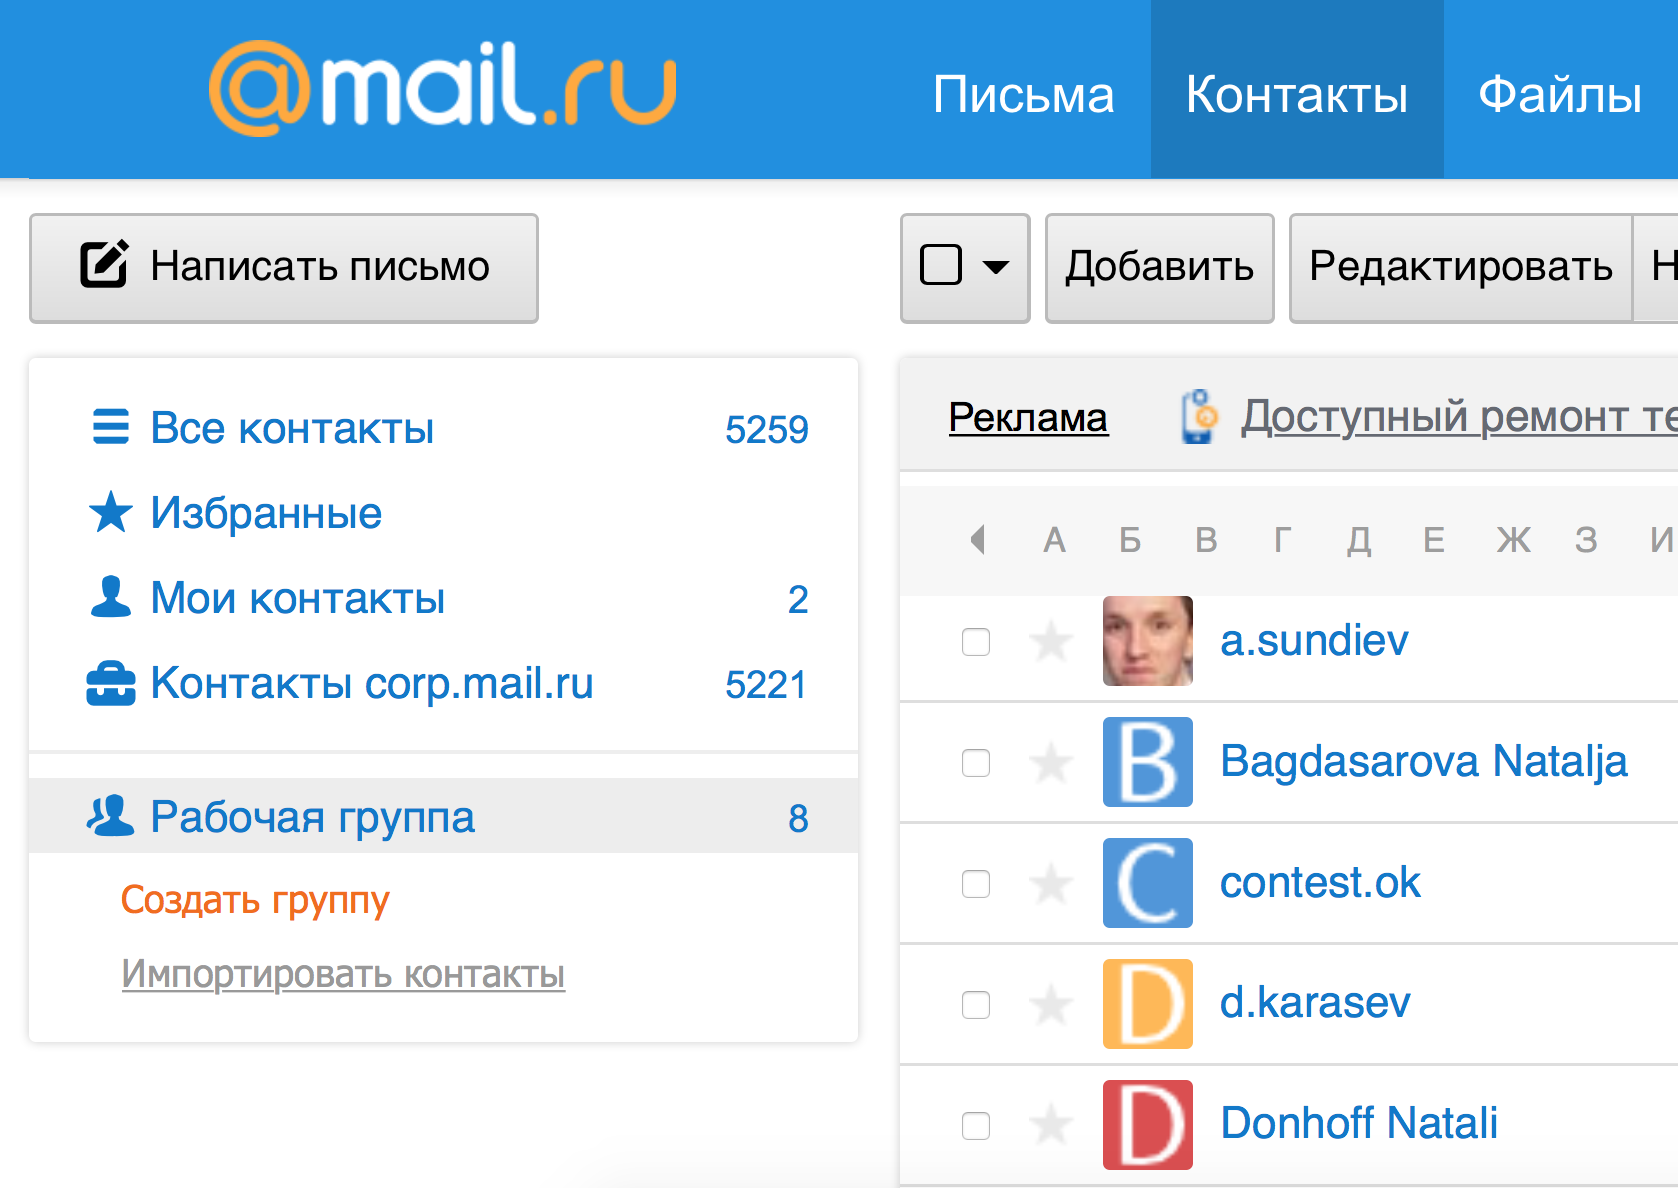Click the alphabet left arrow
Image resolution: width=1678 pixels, height=1188 pixels.
point(978,540)
